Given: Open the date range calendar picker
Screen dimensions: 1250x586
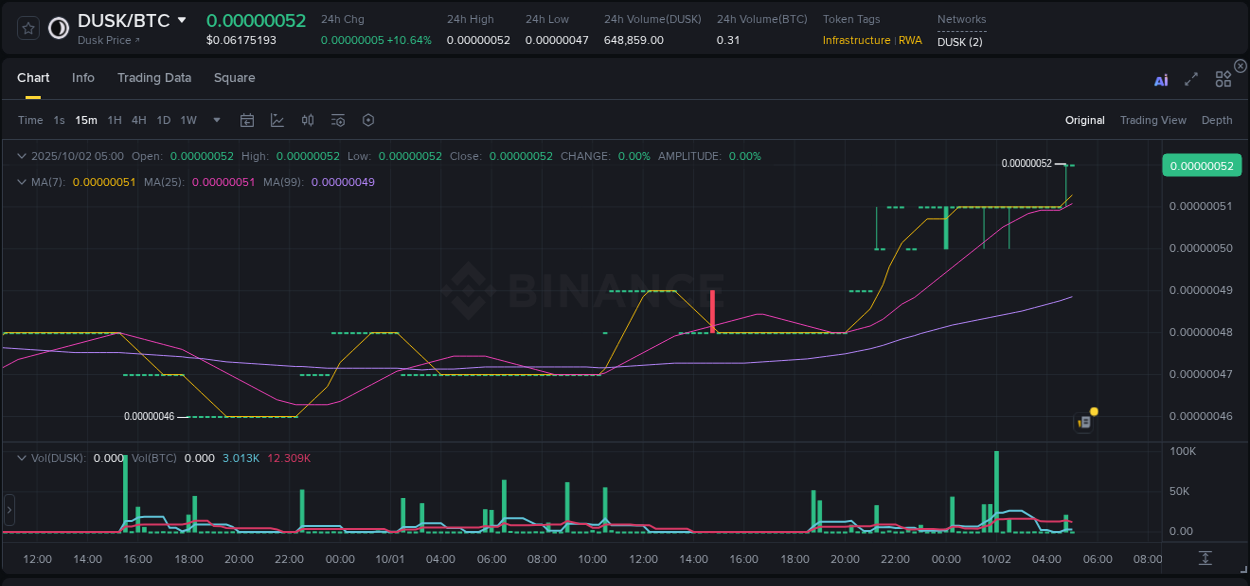Looking at the screenshot, I should pos(247,119).
